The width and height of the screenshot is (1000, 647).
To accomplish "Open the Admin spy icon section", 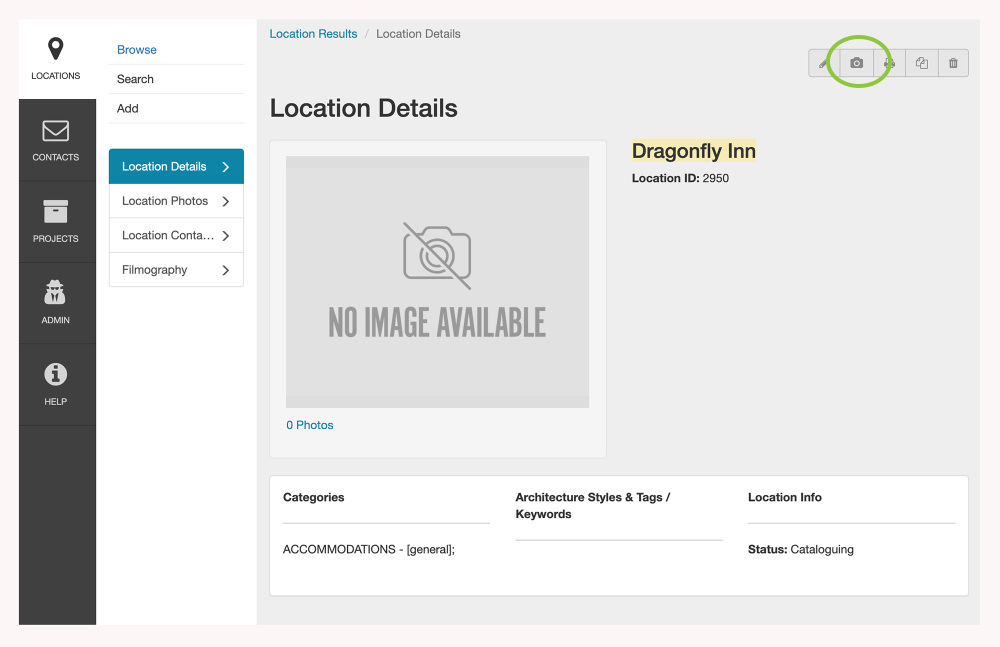I will point(56,303).
